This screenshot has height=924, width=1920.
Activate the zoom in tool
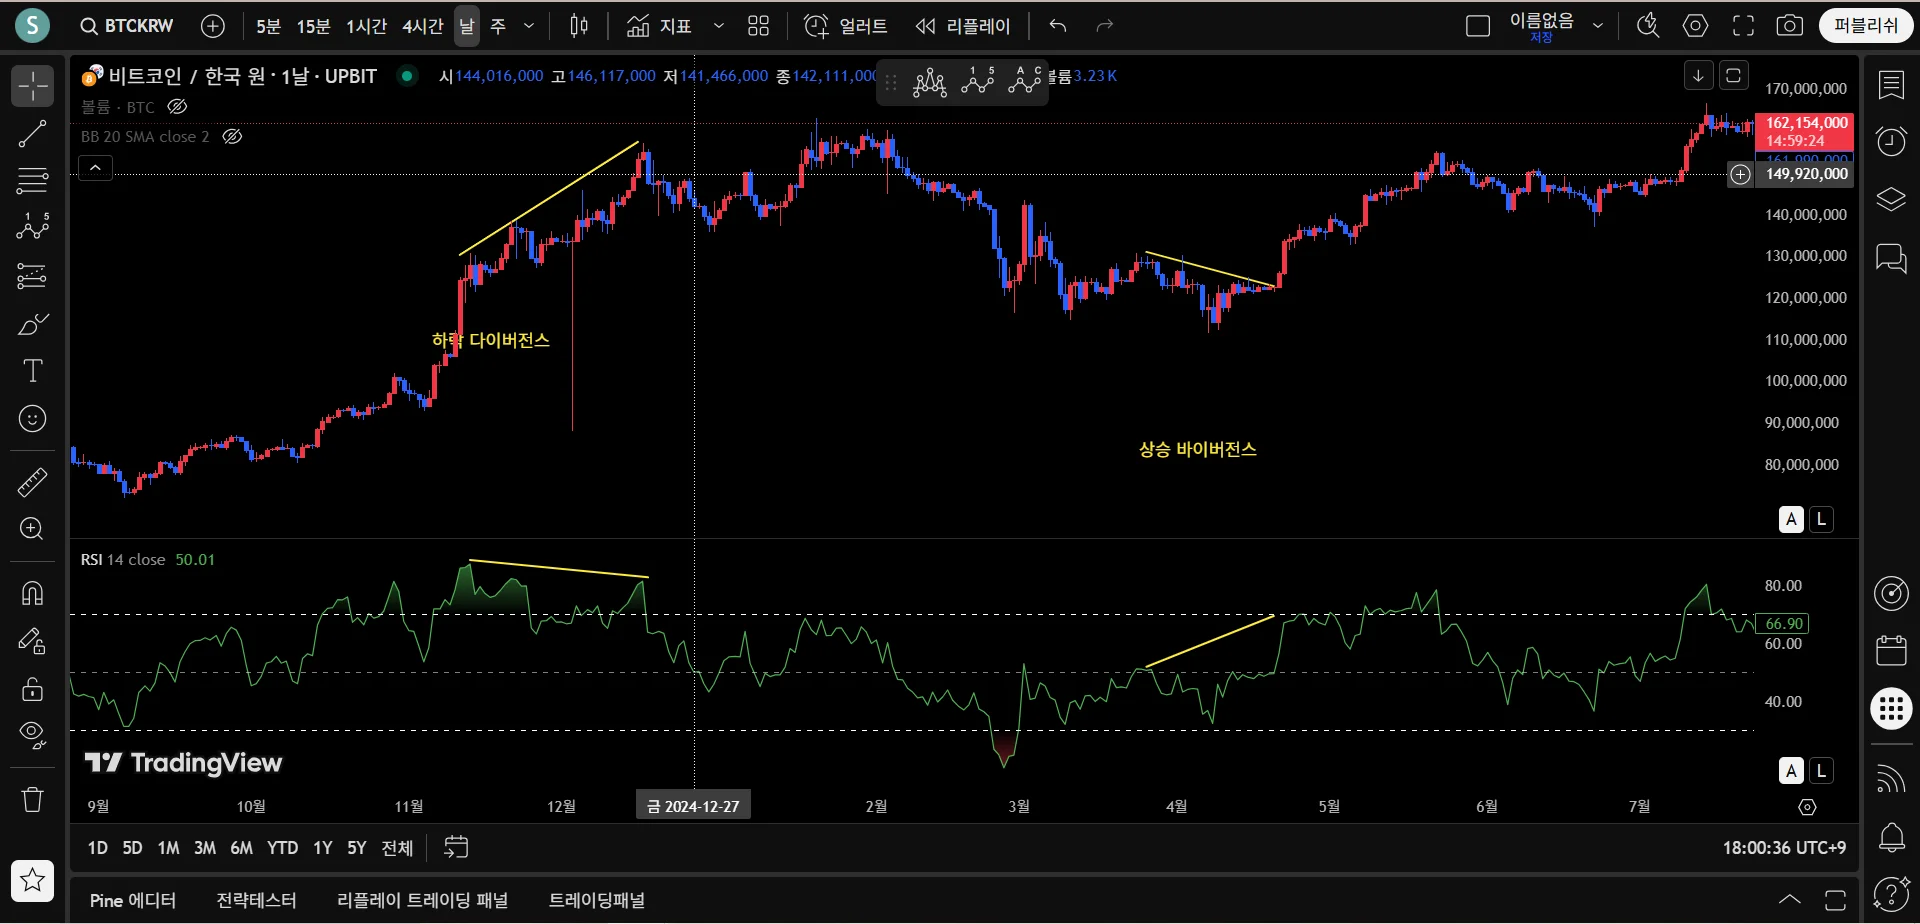click(x=32, y=529)
